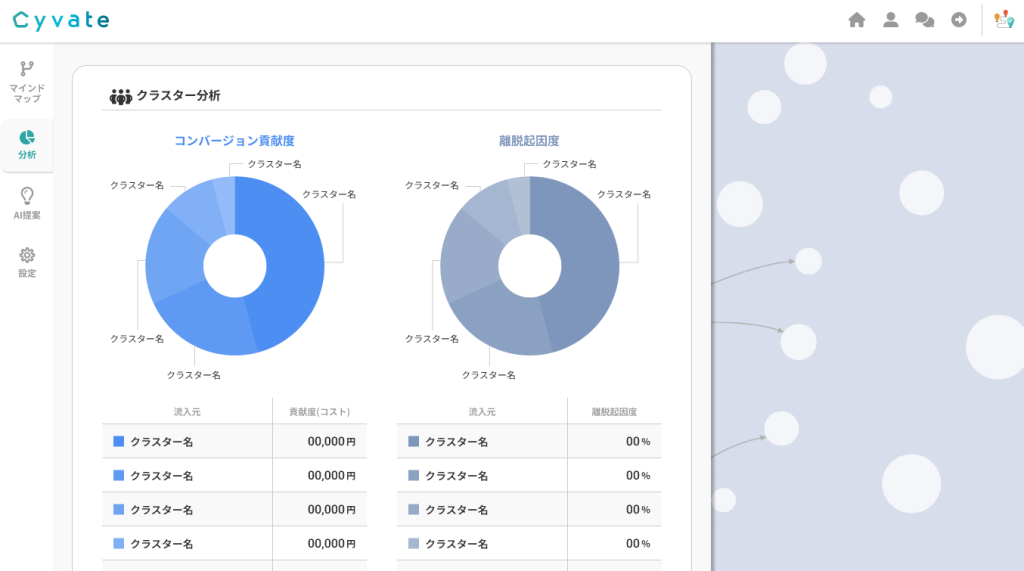1024x571 pixels.
Task: Click the 離脱起因度 chart title above the gray donut
Action: (x=529, y=141)
